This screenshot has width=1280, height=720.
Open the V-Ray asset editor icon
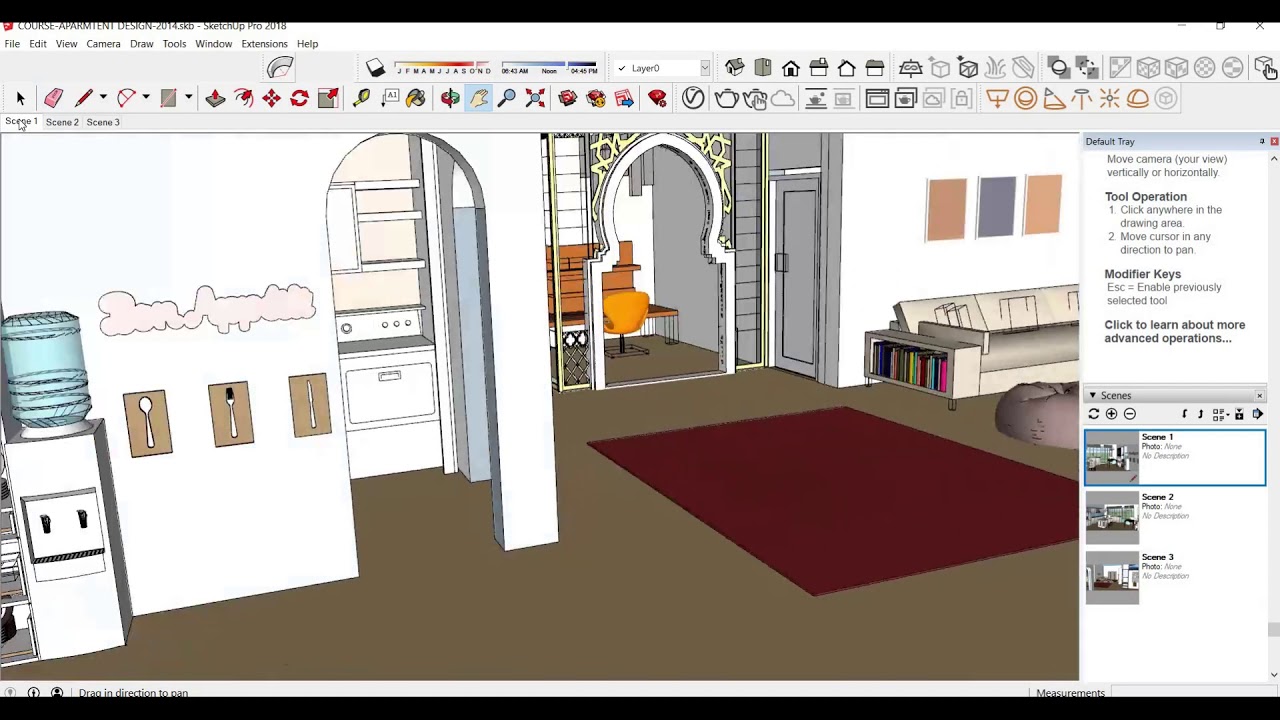pyautogui.click(x=693, y=98)
